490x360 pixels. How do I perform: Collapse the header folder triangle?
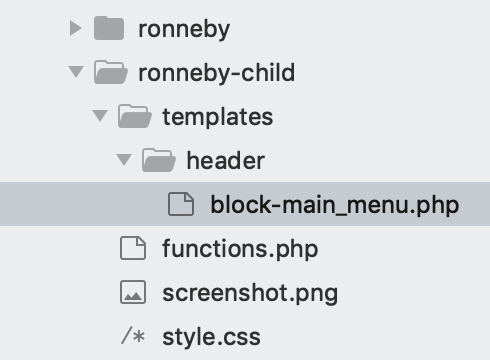tap(124, 160)
